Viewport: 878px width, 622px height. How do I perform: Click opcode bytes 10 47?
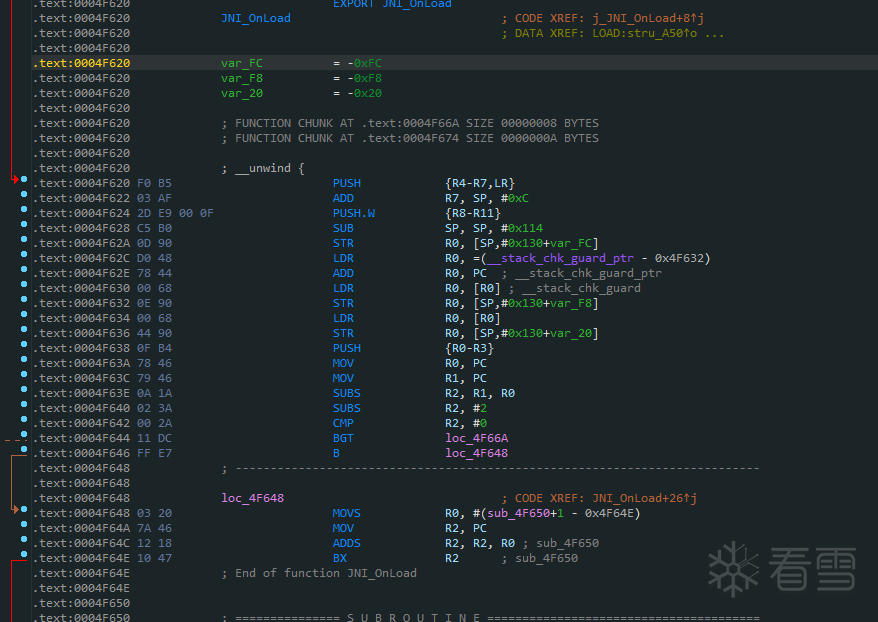tap(154, 558)
